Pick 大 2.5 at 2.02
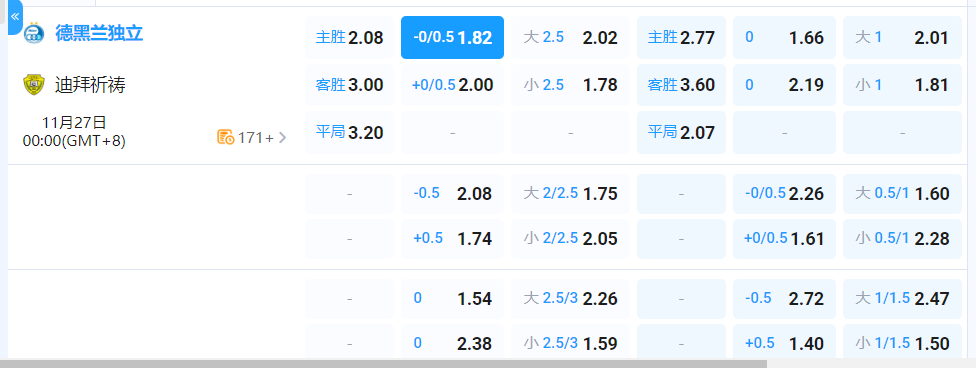This screenshot has height=368, width=976. pyautogui.click(x=570, y=37)
